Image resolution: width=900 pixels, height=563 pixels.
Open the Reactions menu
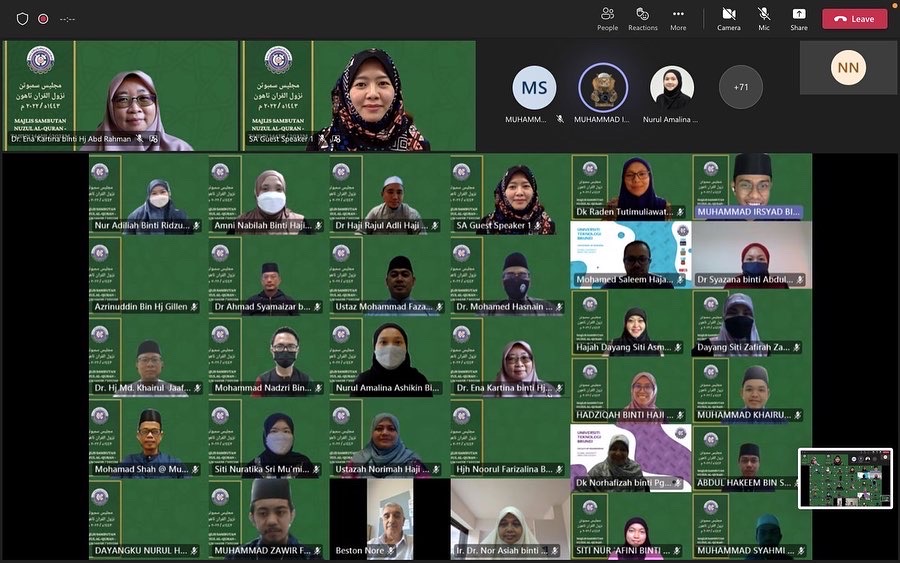pyautogui.click(x=643, y=18)
